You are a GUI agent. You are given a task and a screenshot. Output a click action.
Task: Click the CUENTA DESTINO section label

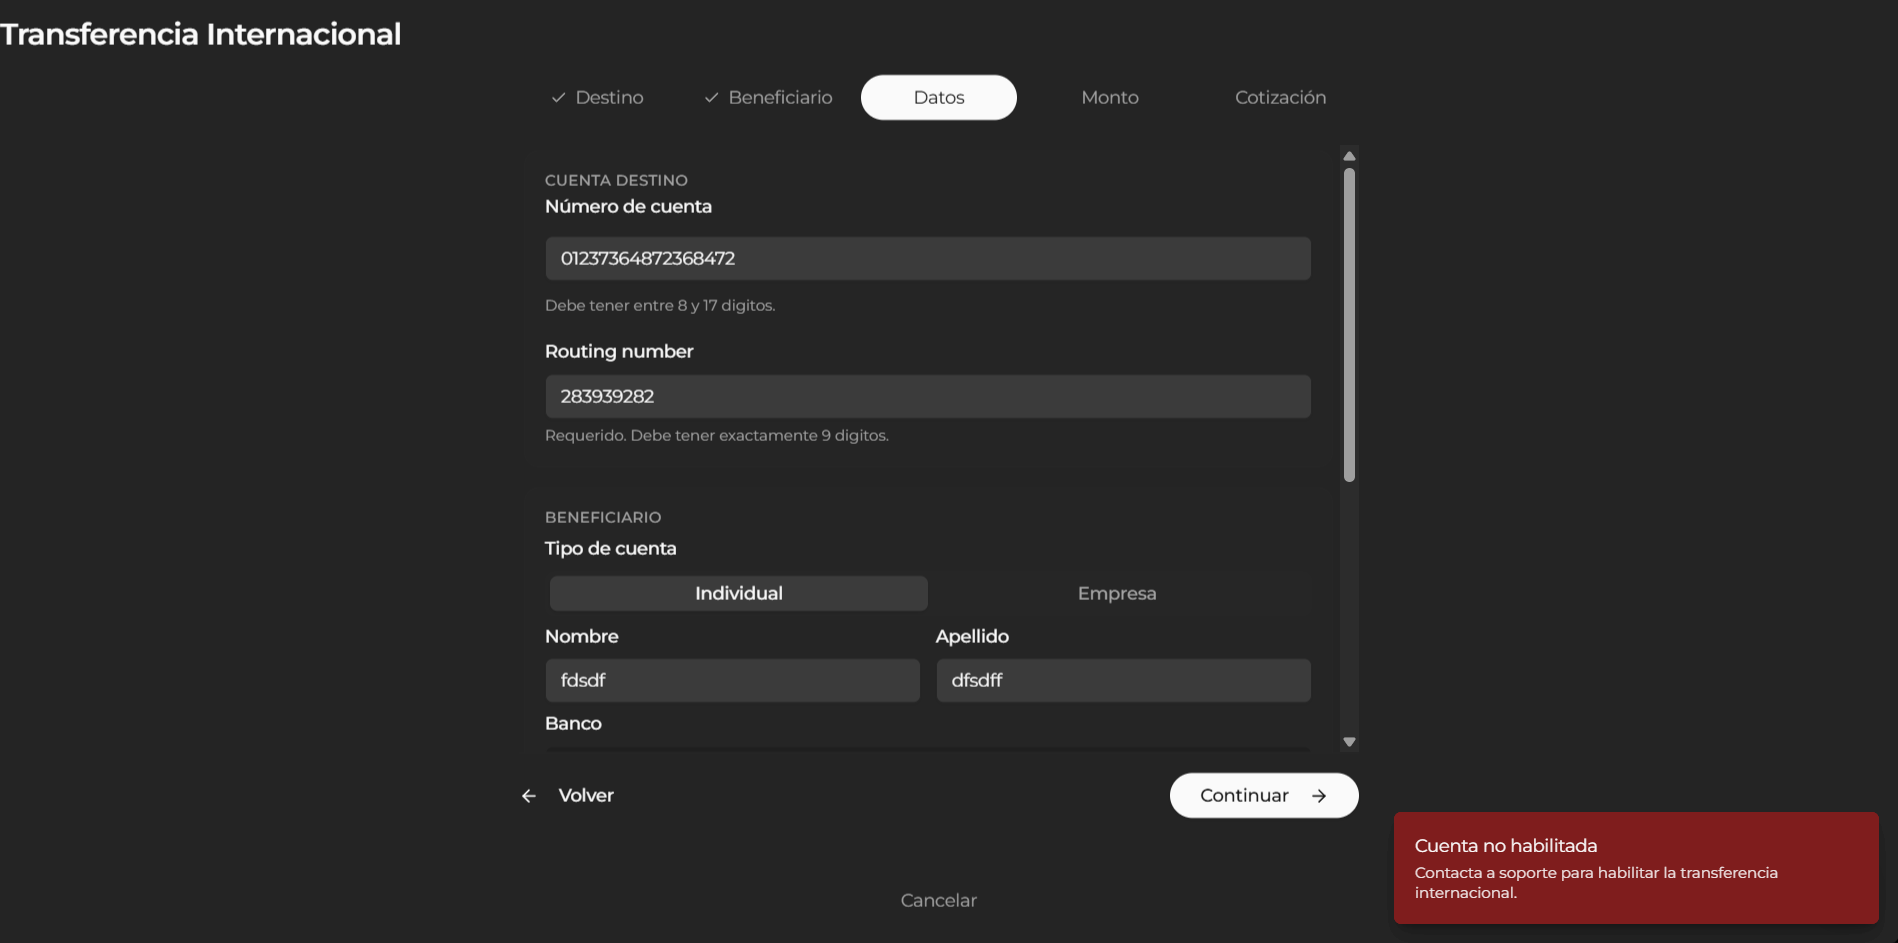pos(616,181)
